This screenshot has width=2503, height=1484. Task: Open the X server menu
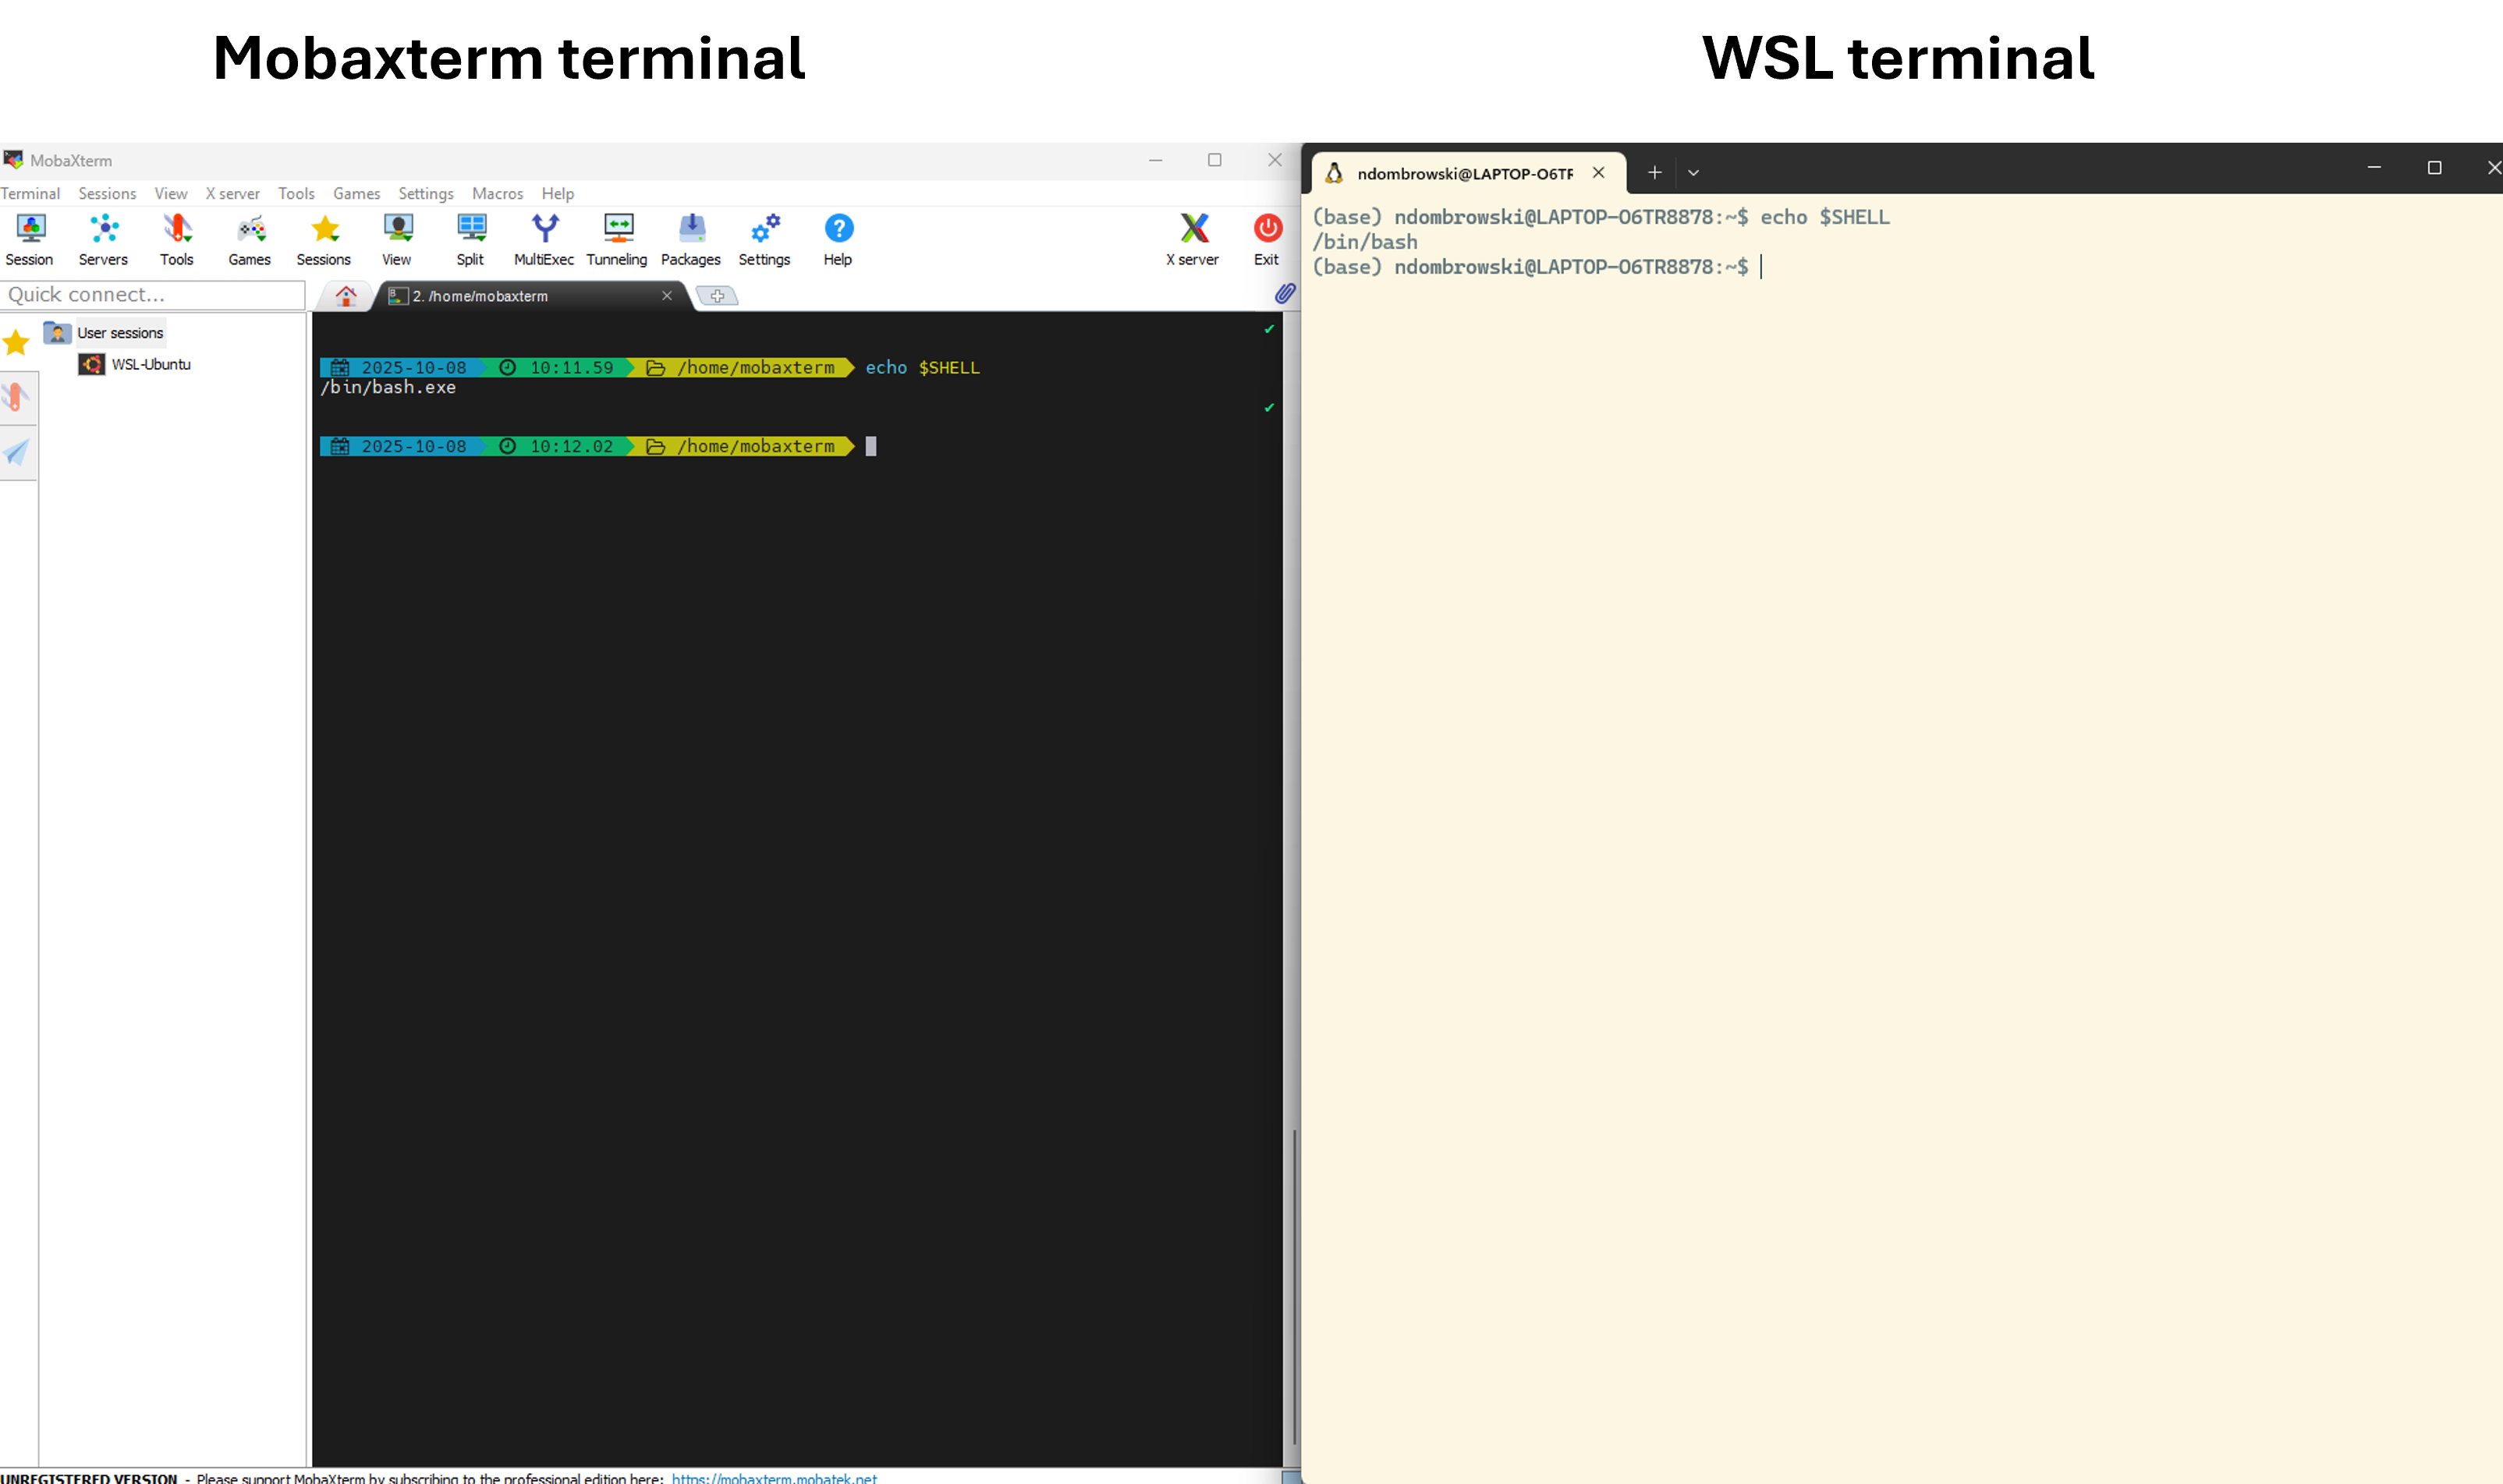click(232, 194)
